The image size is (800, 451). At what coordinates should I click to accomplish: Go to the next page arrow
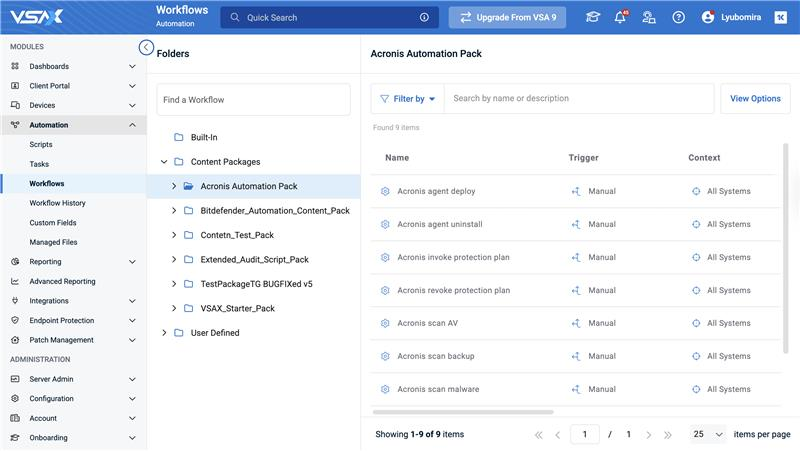(648, 435)
